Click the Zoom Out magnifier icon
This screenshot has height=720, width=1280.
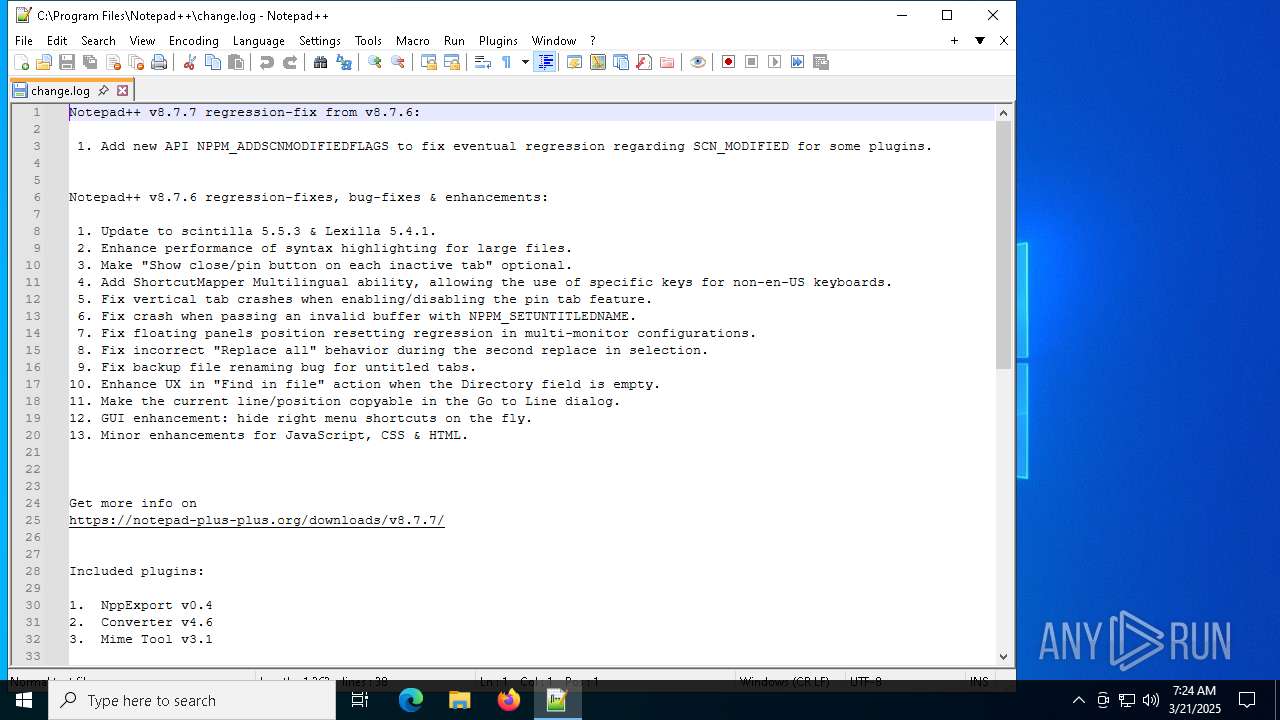click(398, 62)
